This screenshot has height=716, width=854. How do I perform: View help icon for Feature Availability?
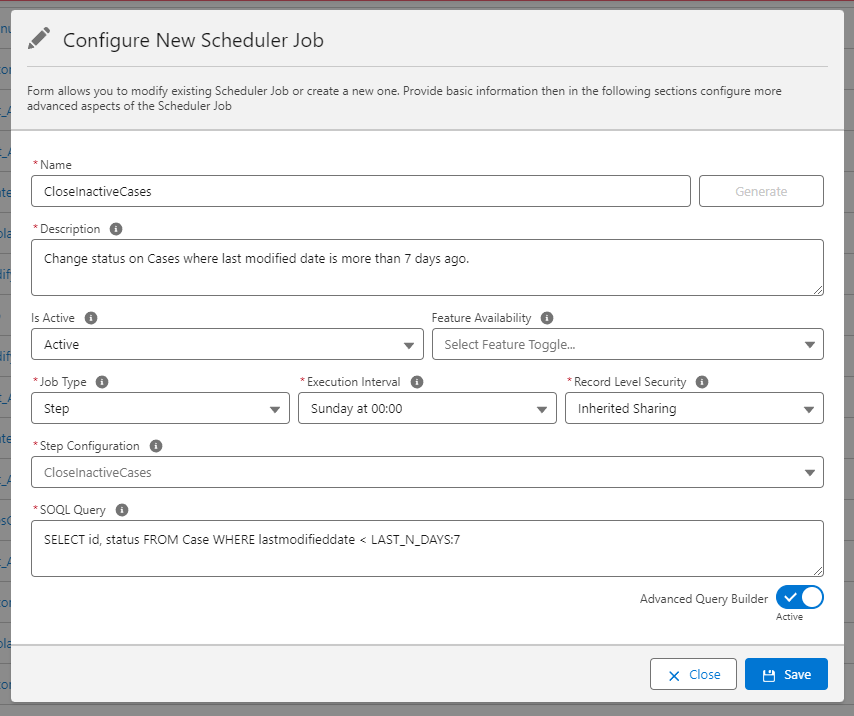point(546,317)
